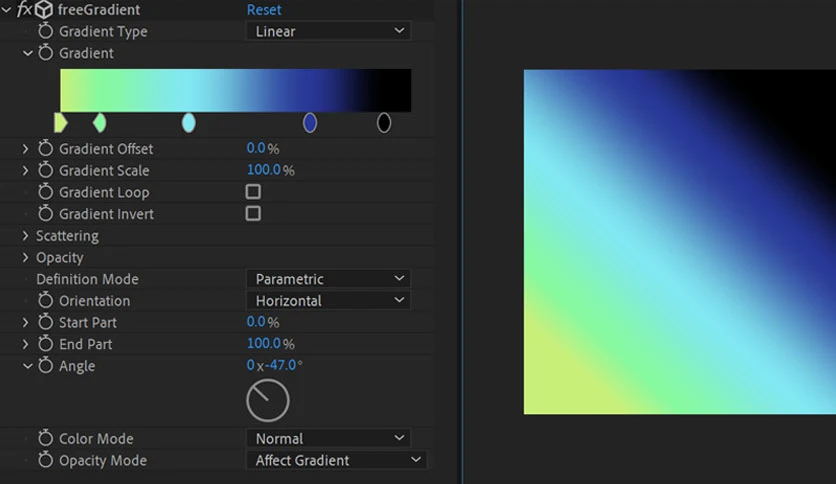Image resolution: width=836 pixels, height=484 pixels.
Task: Toggle stopwatch for Gradient Type
Action: (x=45, y=31)
